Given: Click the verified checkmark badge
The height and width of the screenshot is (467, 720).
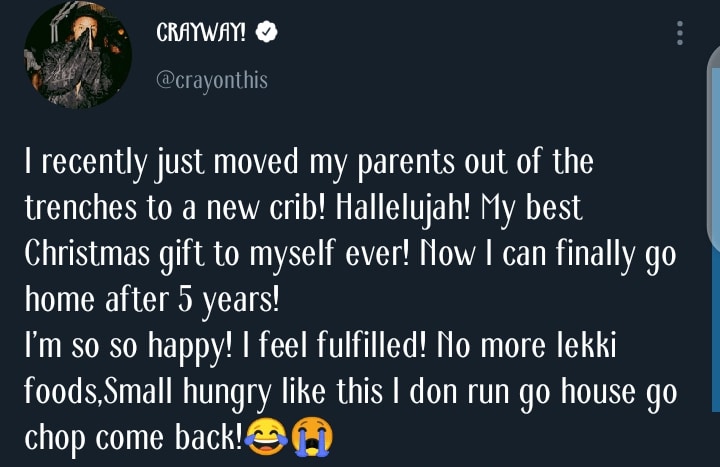Looking at the screenshot, I should (266, 33).
